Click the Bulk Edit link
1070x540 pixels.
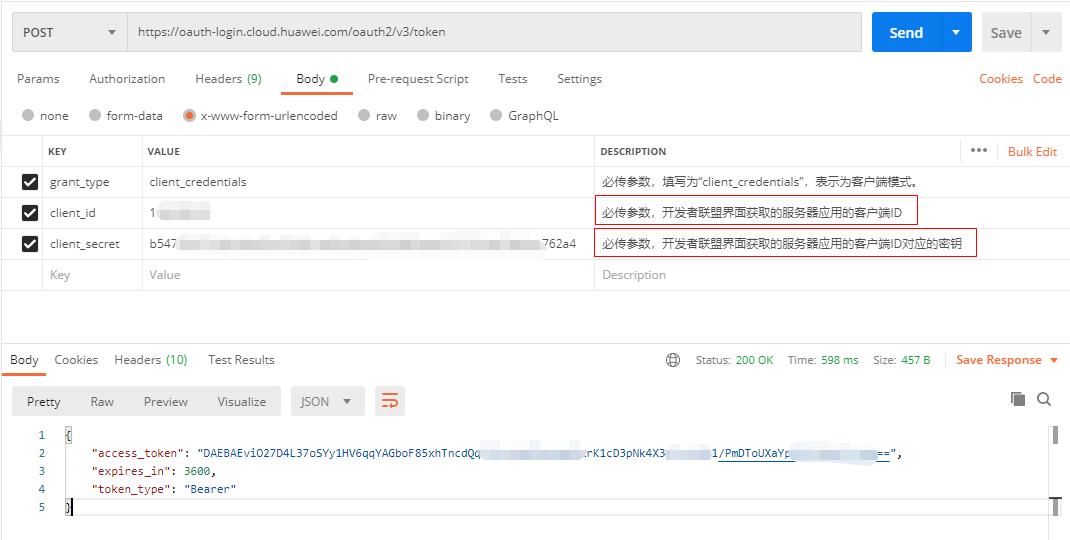1032,152
